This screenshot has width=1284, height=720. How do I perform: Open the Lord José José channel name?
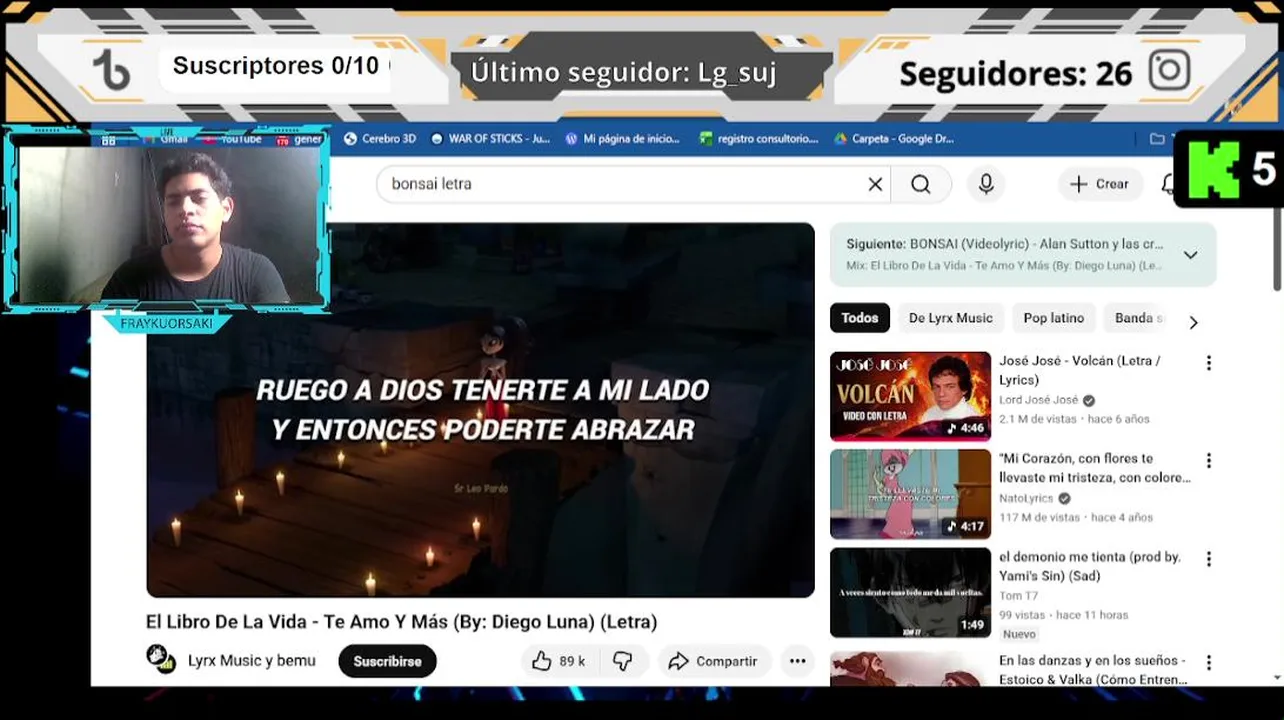[1038, 400]
